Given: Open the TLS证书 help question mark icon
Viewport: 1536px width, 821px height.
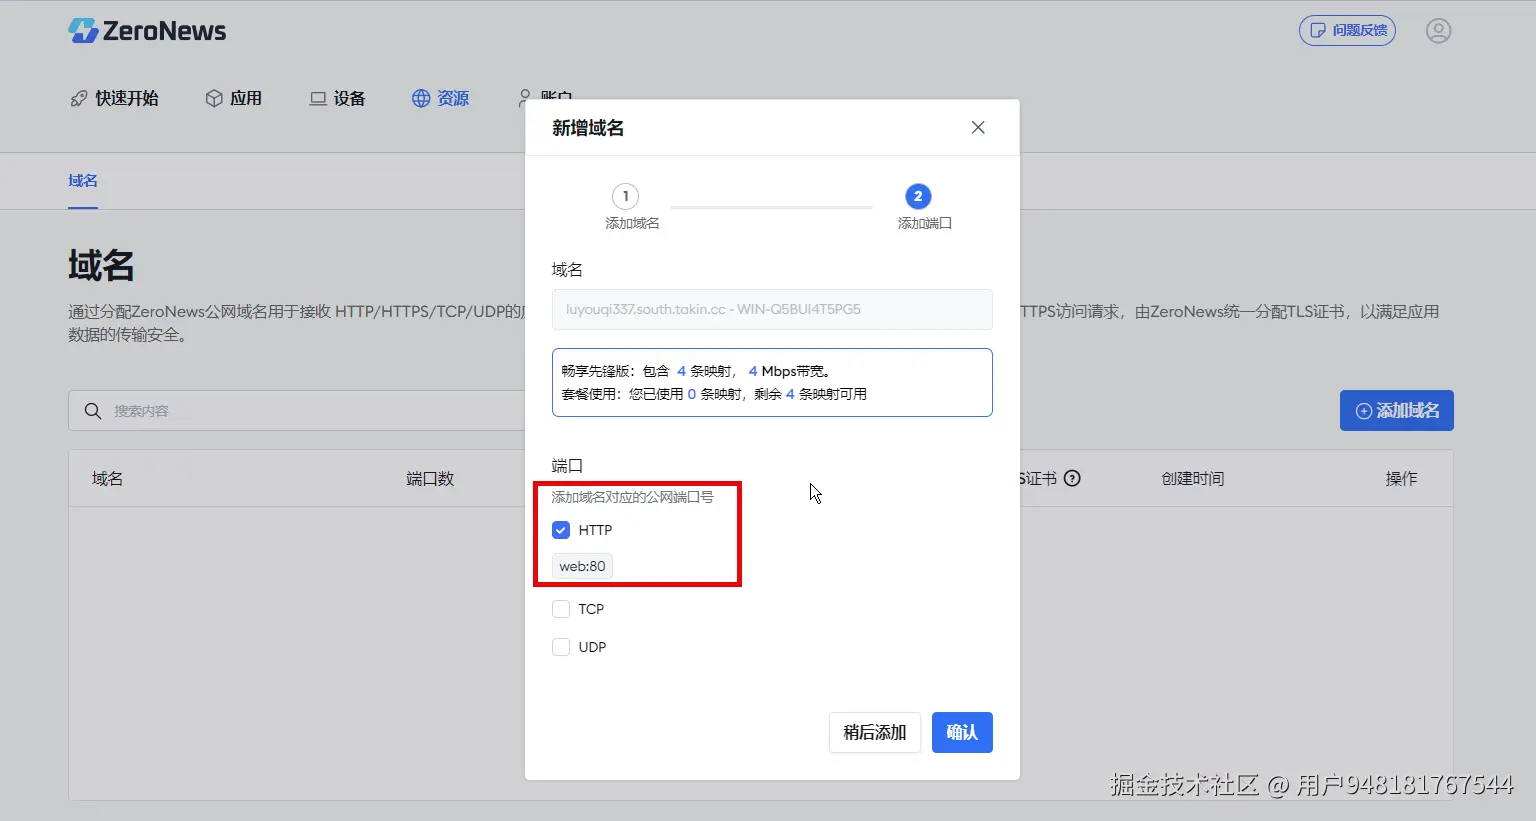Looking at the screenshot, I should pyautogui.click(x=1071, y=479).
